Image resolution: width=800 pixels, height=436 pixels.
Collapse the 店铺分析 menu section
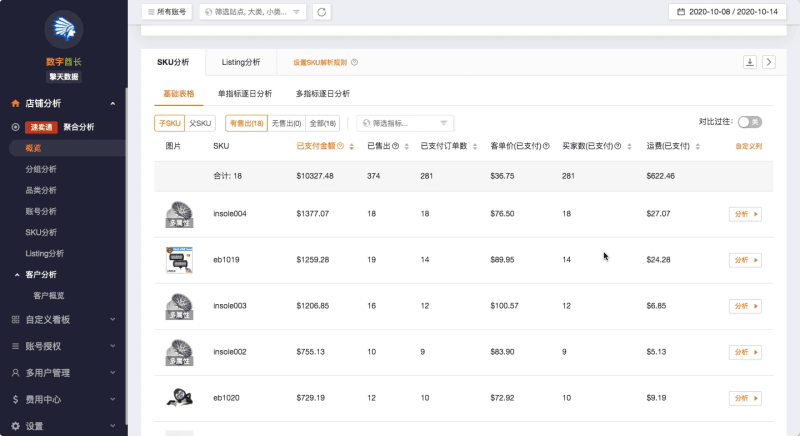112,104
